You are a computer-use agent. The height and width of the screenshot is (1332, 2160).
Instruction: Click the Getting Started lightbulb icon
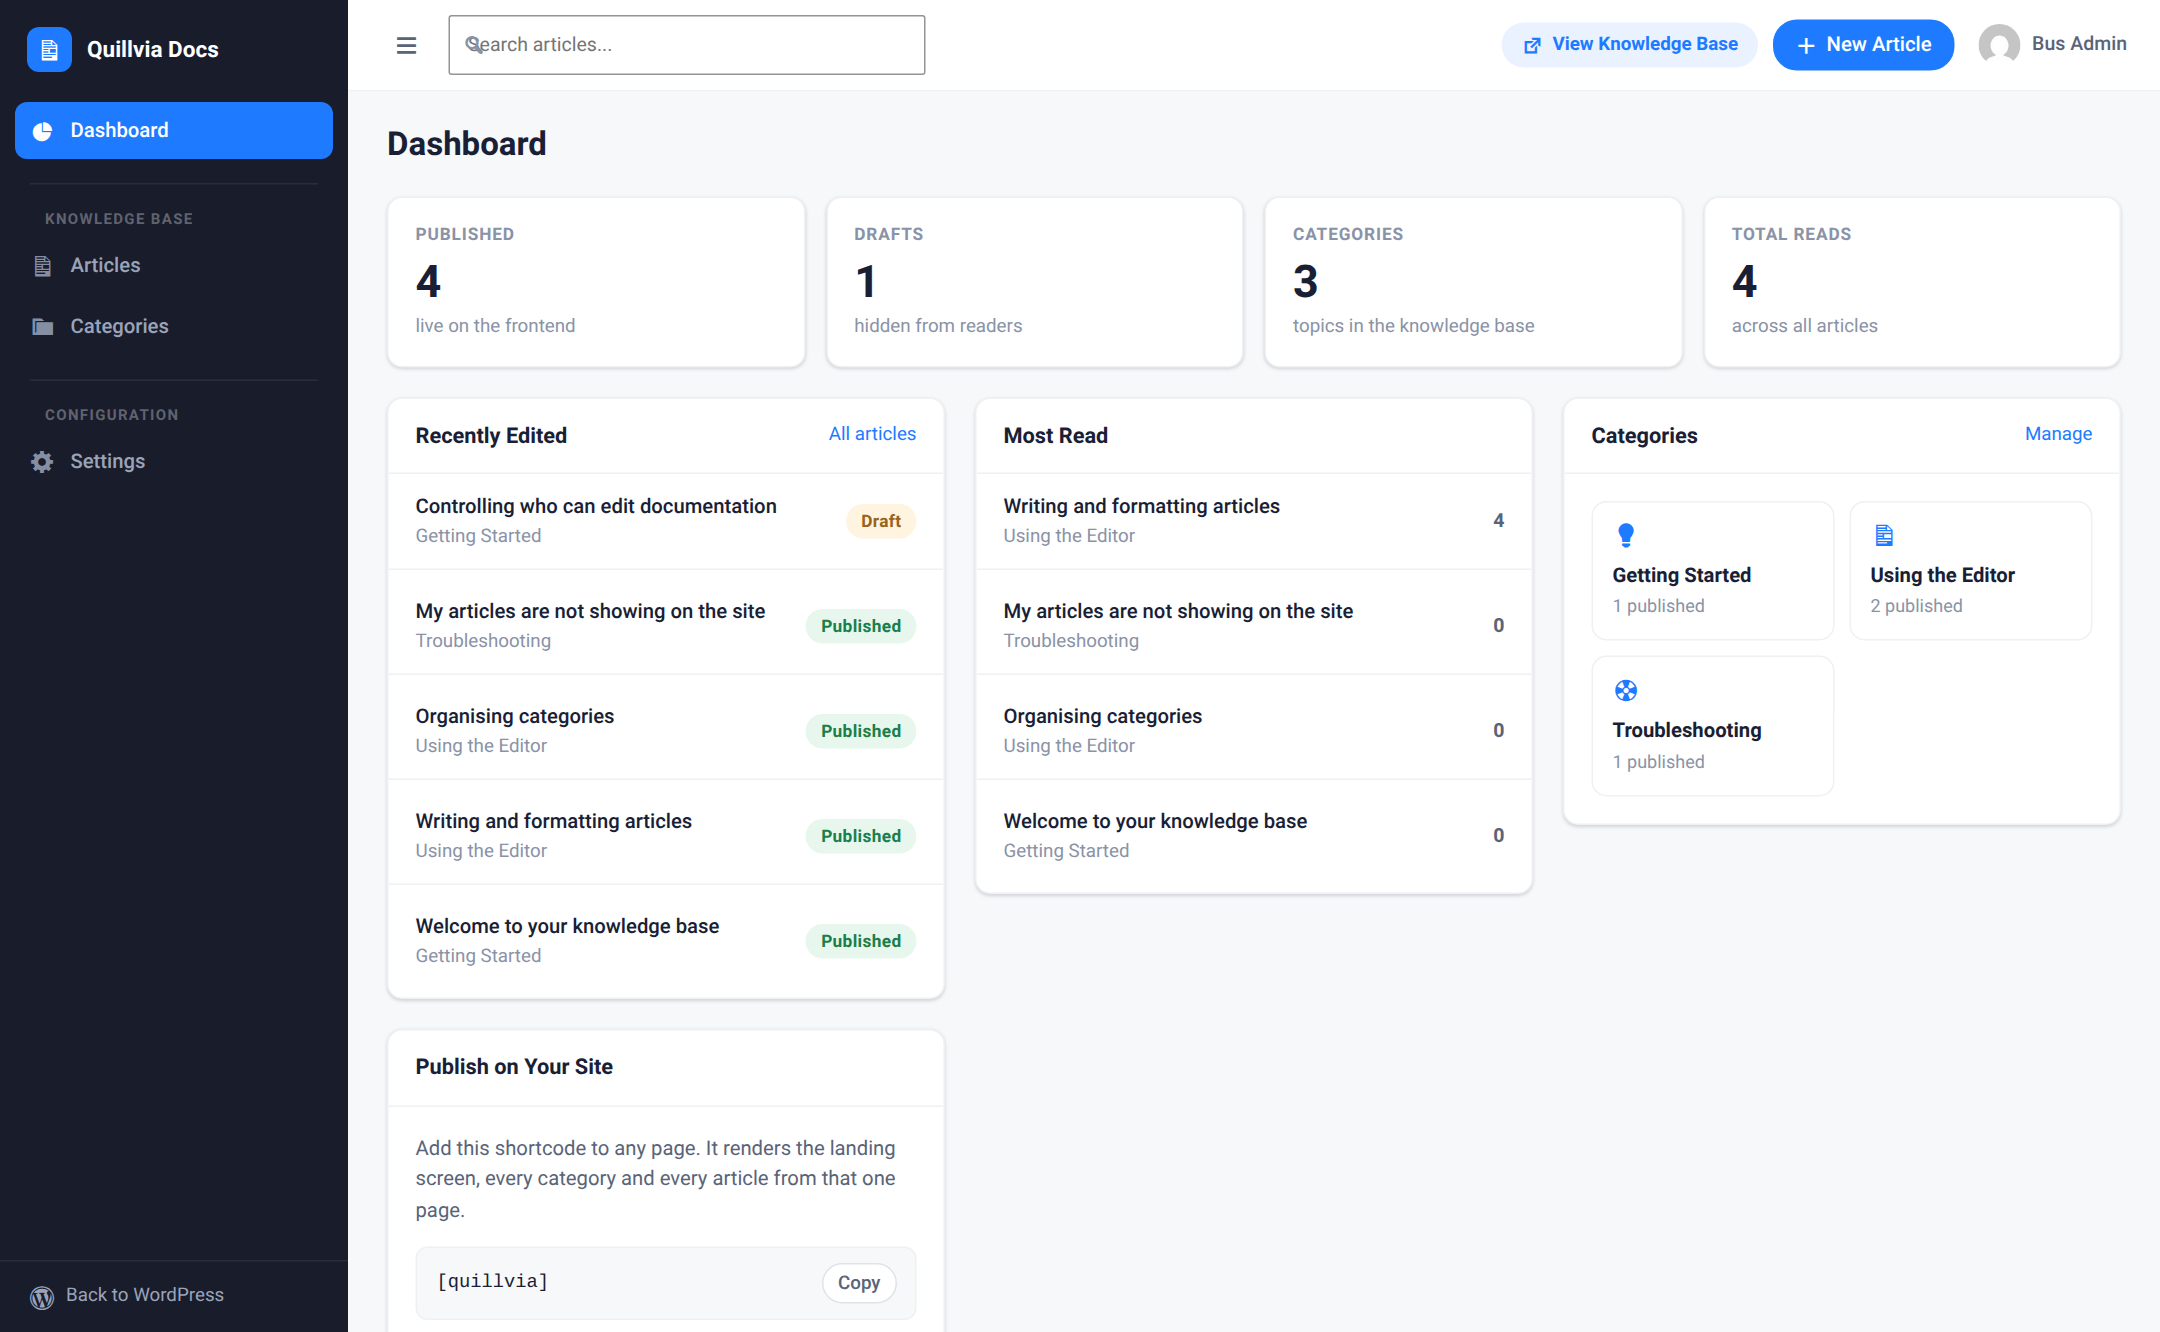coord(1626,536)
